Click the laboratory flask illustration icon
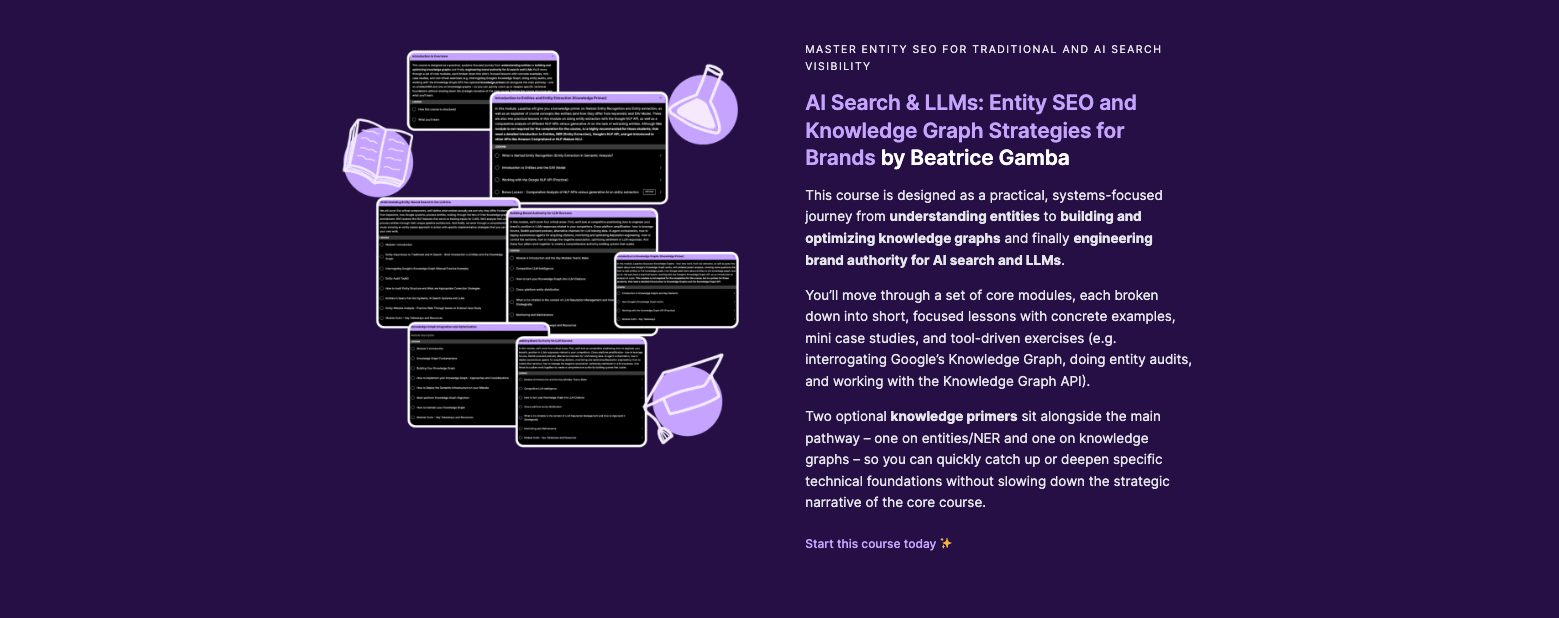Viewport: 1559px width, 618px height. pos(703,105)
